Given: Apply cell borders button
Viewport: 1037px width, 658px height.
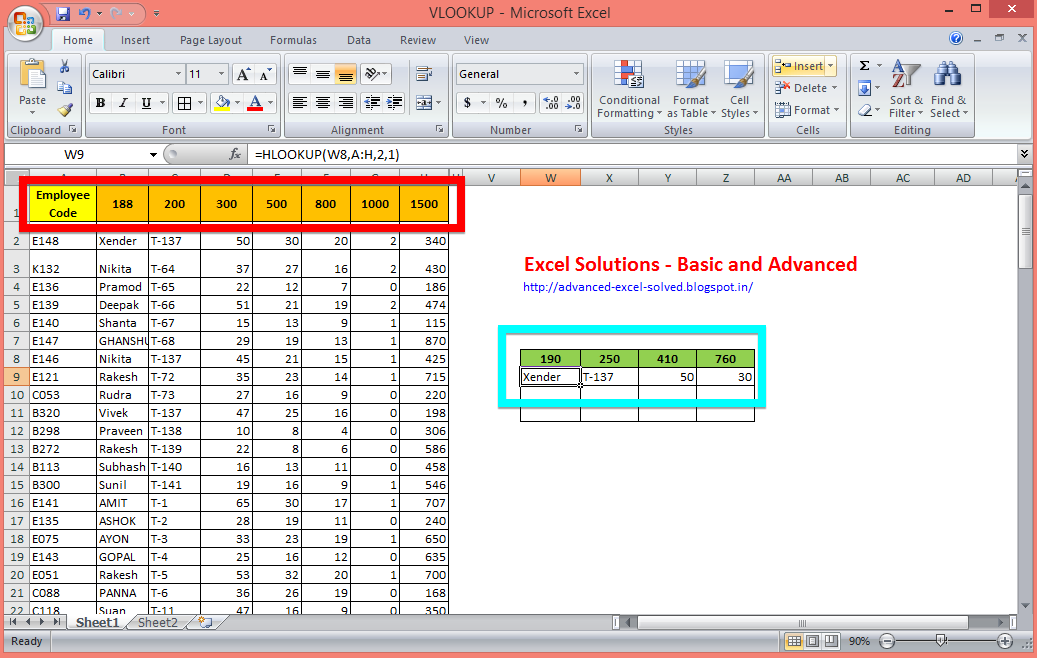Looking at the screenshot, I should [185, 103].
